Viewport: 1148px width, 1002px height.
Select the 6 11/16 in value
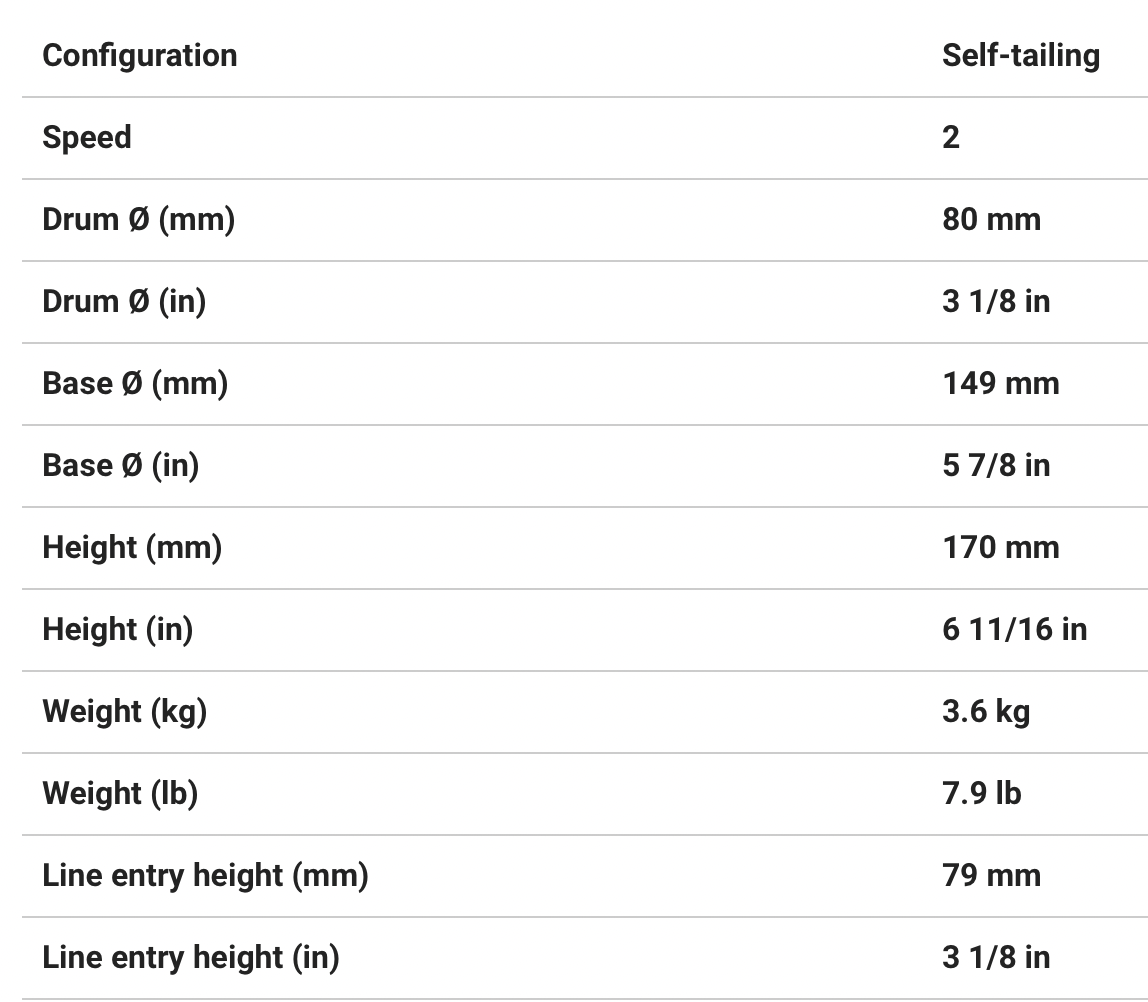tap(1014, 629)
